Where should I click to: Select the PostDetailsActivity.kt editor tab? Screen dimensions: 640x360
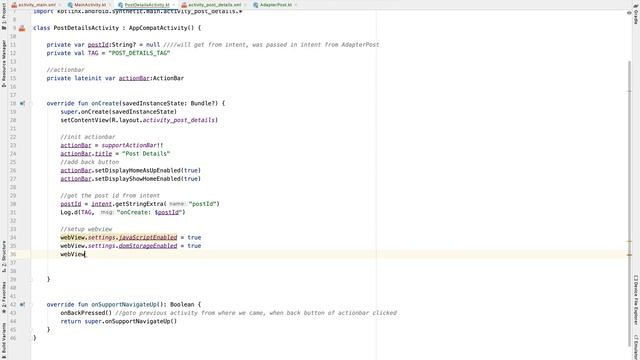[x=147, y=5]
